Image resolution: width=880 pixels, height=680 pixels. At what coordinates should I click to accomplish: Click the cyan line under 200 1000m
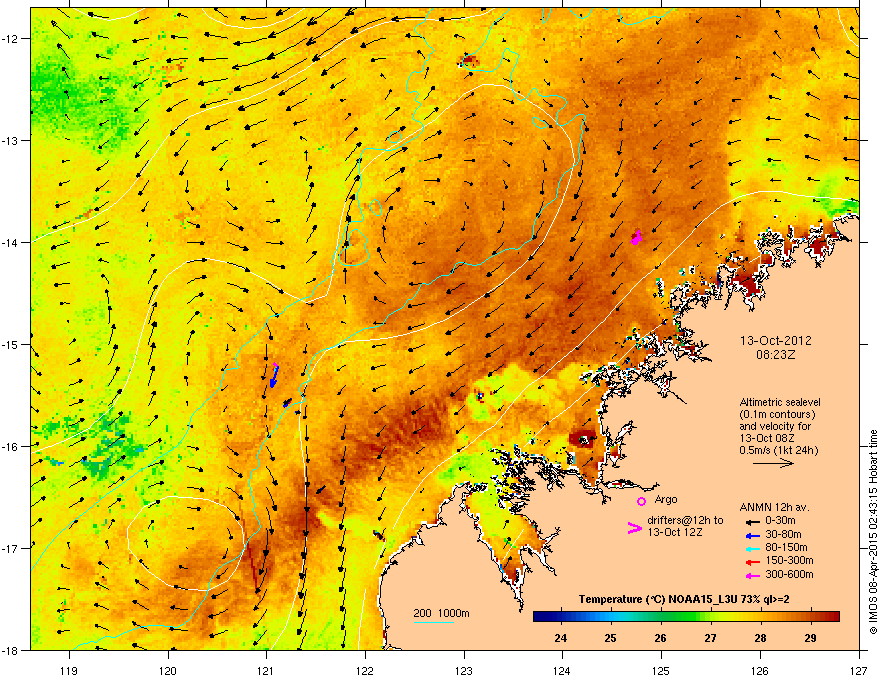point(433,622)
